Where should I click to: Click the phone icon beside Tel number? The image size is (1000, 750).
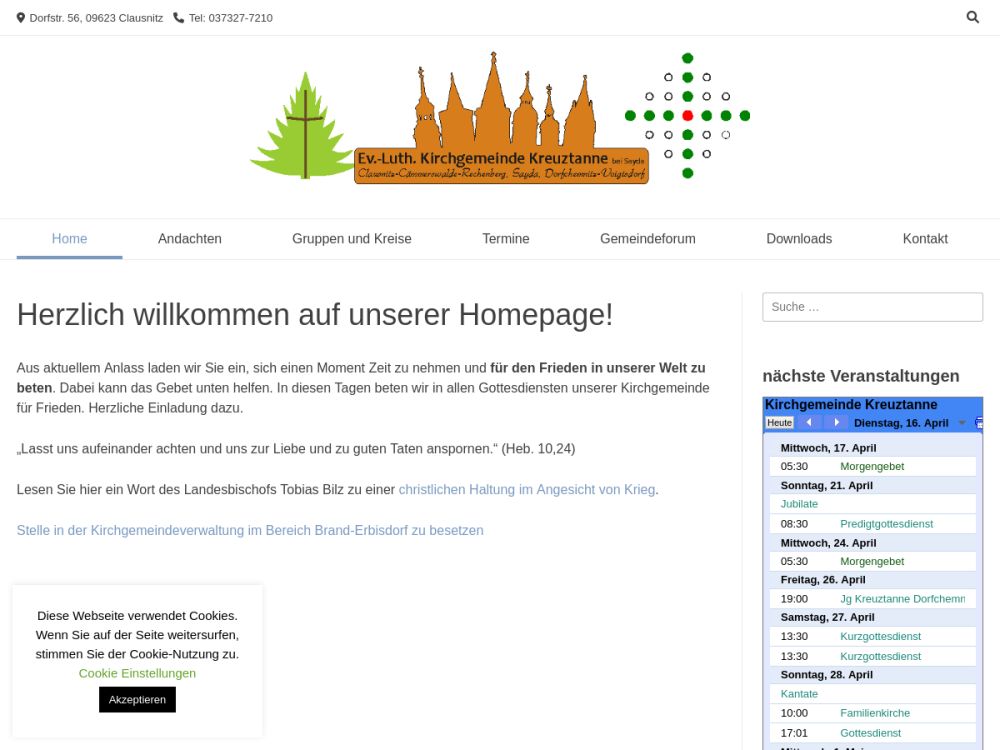pos(179,18)
